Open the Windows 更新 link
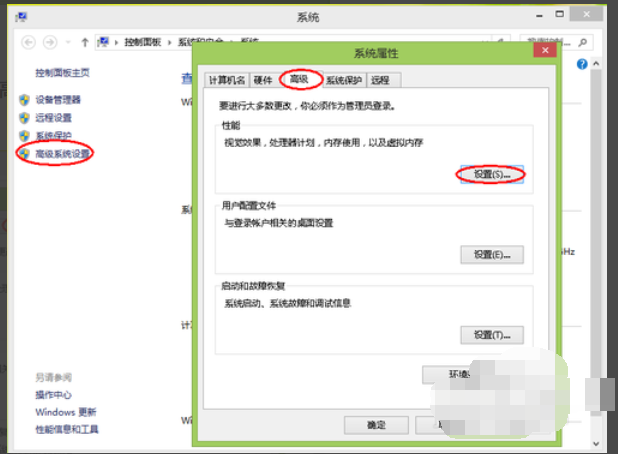 pyautogui.click(x=66, y=412)
